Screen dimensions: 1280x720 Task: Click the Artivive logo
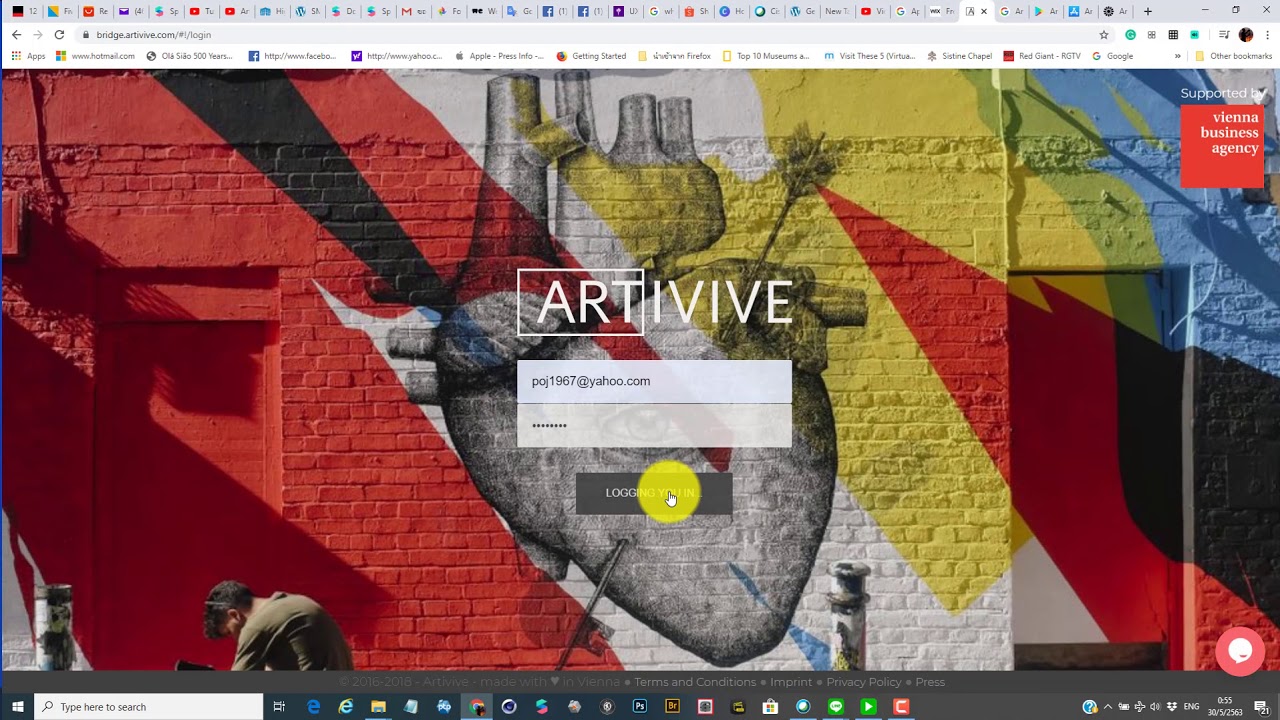coord(655,302)
